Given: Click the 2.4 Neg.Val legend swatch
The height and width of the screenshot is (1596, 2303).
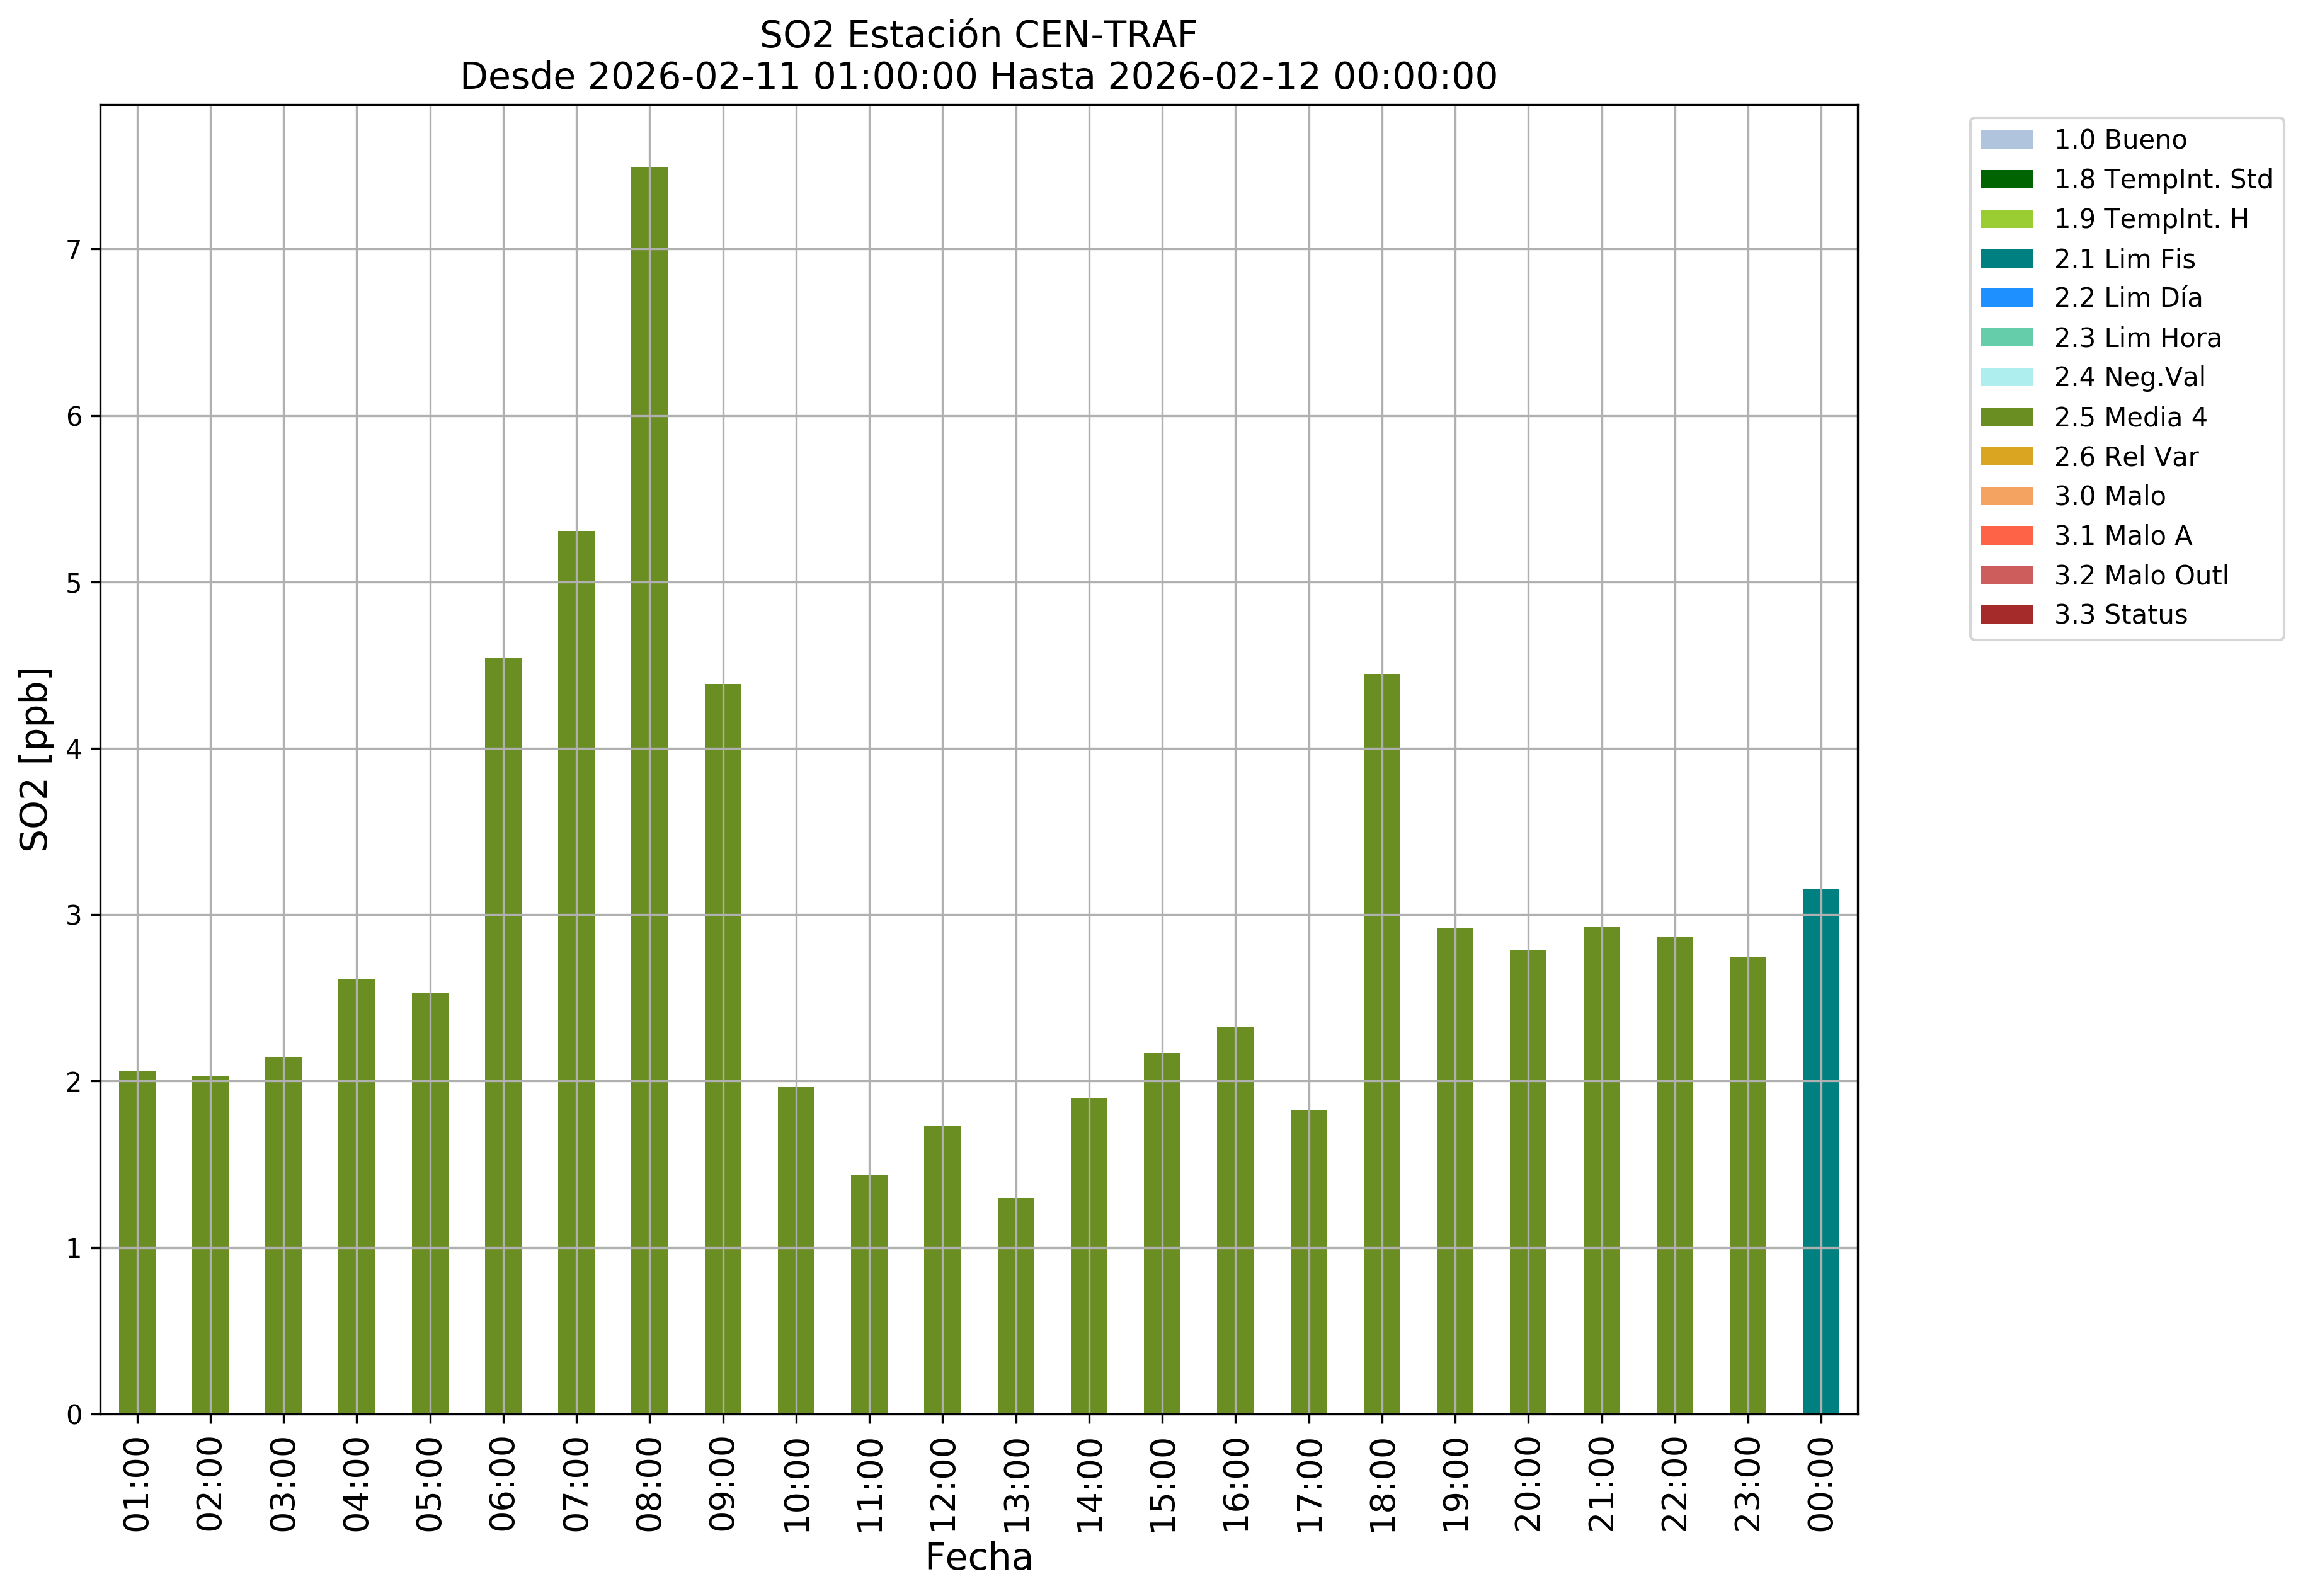Looking at the screenshot, I should point(2006,377).
